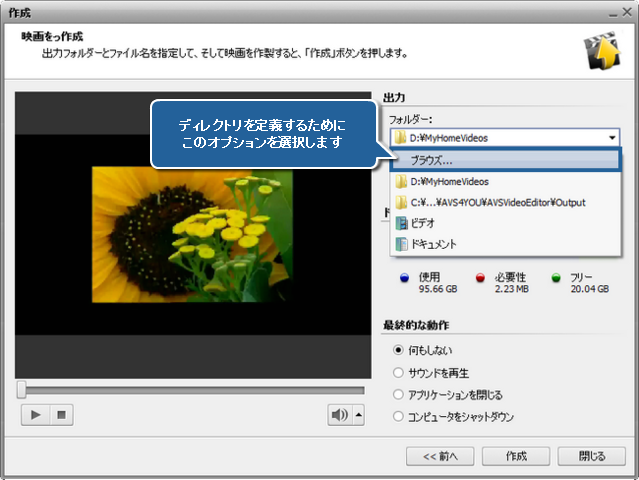Click the speaker volume icon

coord(340,415)
